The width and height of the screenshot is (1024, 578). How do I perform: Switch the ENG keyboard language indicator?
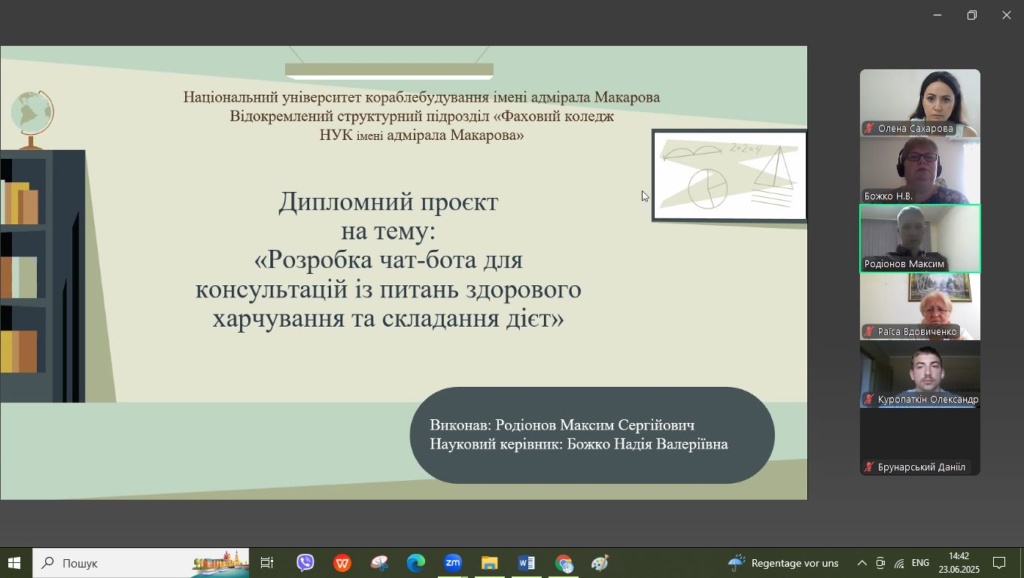tap(920, 563)
